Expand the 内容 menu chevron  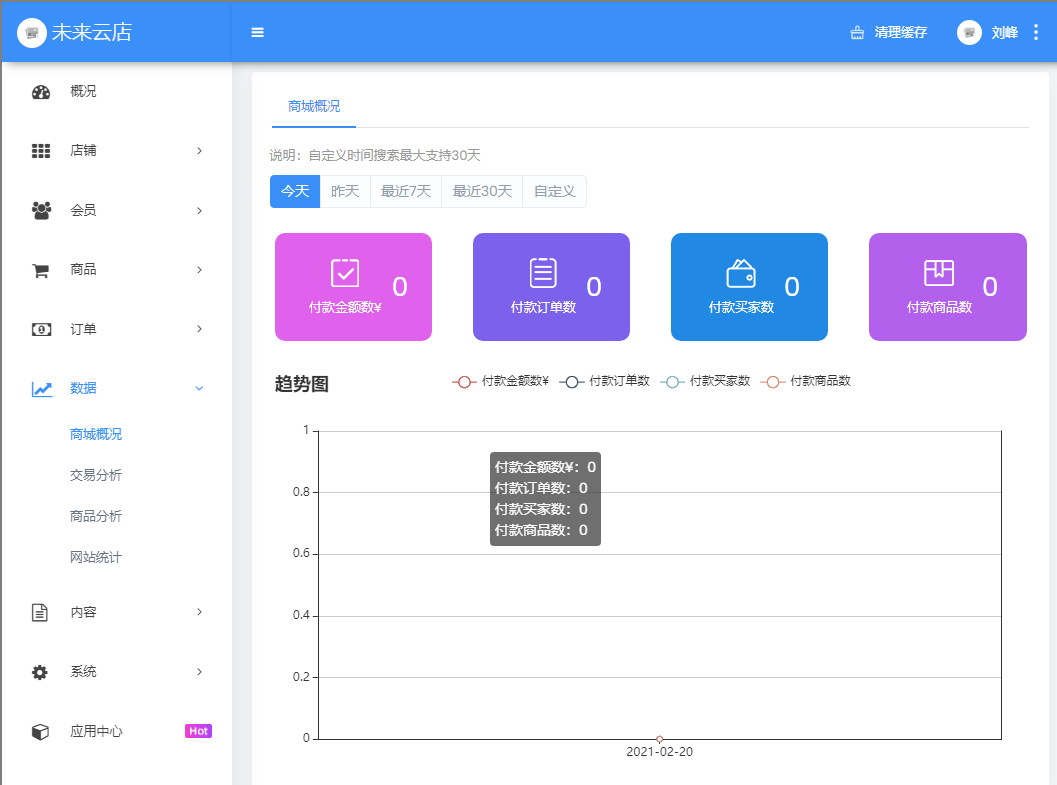click(199, 612)
